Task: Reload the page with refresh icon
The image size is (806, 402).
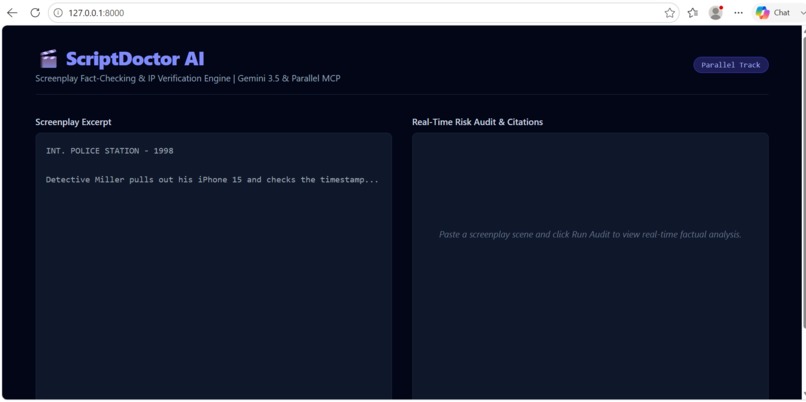Action: [x=35, y=13]
